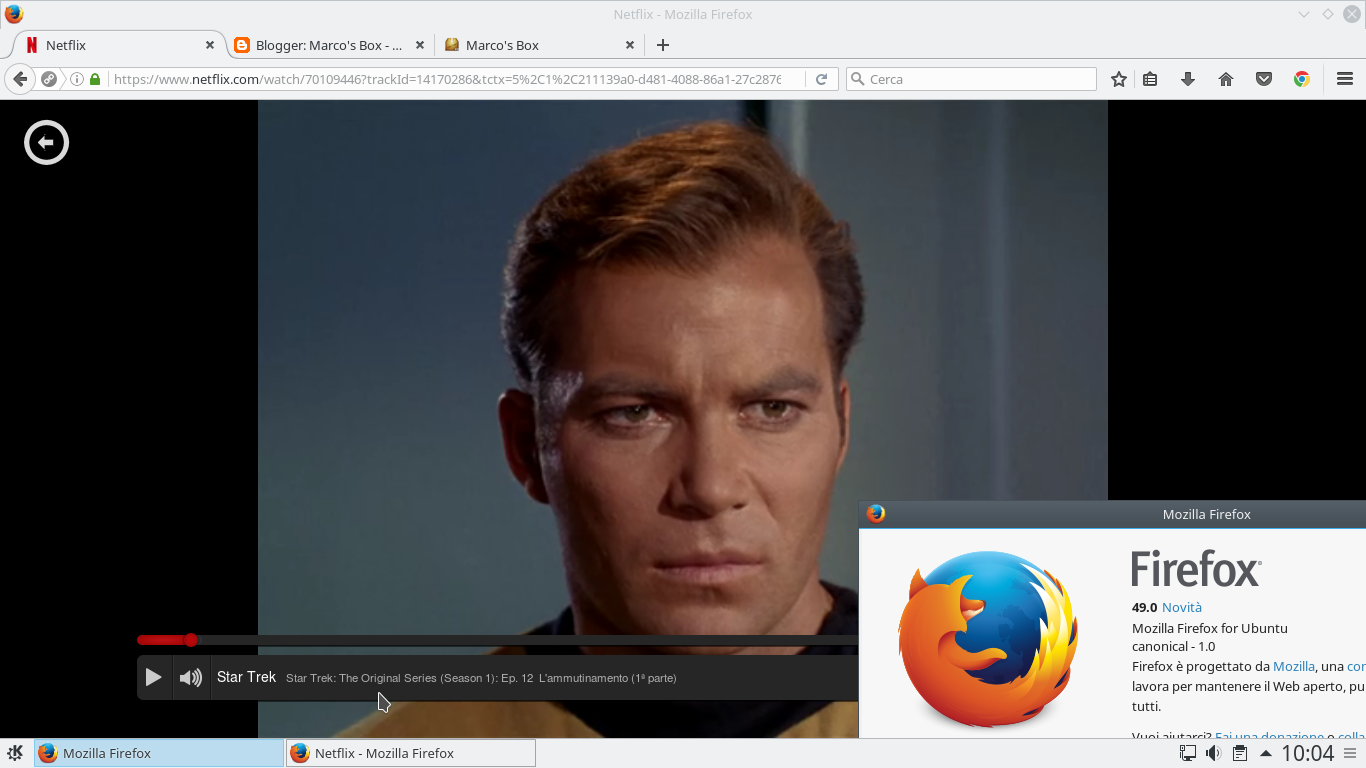Click the Chrome-colored extension icon
1366x768 pixels.
point(1302,79)
